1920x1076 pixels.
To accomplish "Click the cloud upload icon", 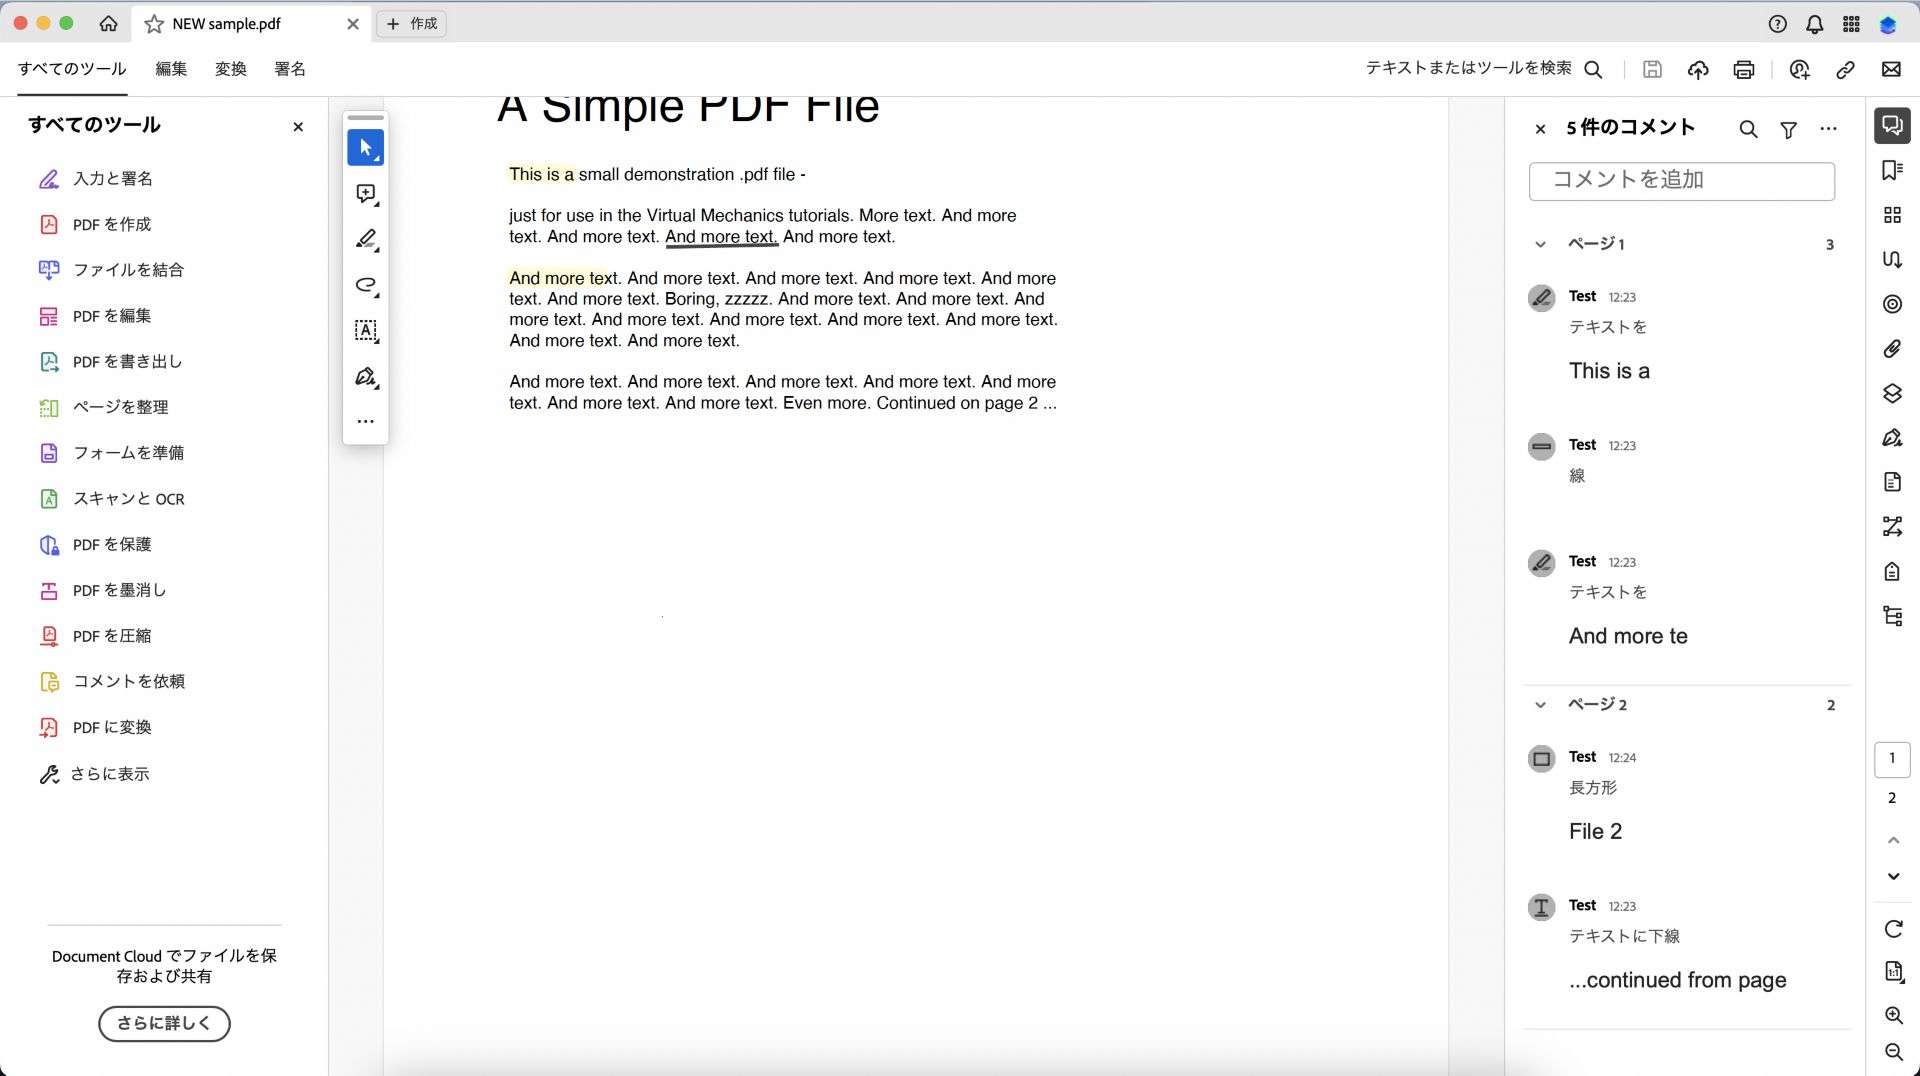I will point(1698,69).
